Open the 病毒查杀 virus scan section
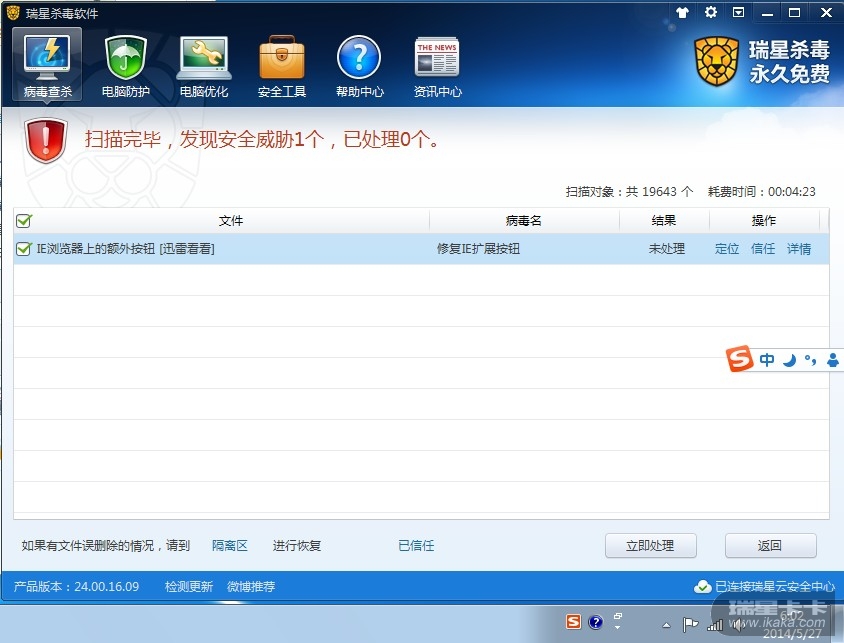 [47, 65]
